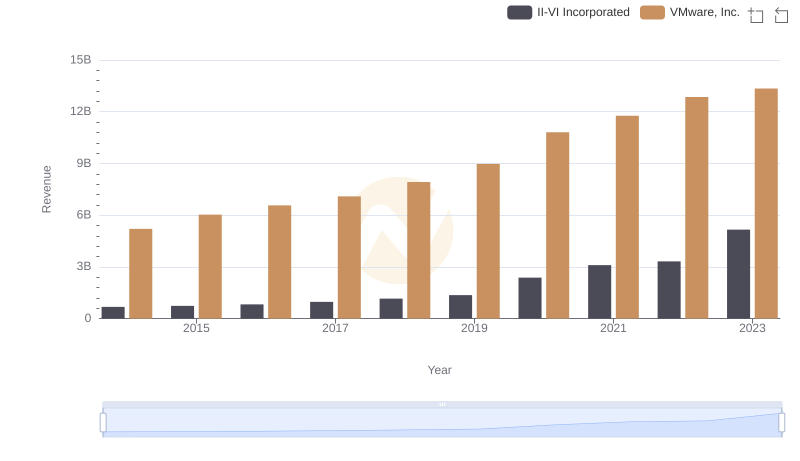Screen dimensions: 800x461
Task: Select the 2018 VMware orange bar
Action: click(419, 250)
